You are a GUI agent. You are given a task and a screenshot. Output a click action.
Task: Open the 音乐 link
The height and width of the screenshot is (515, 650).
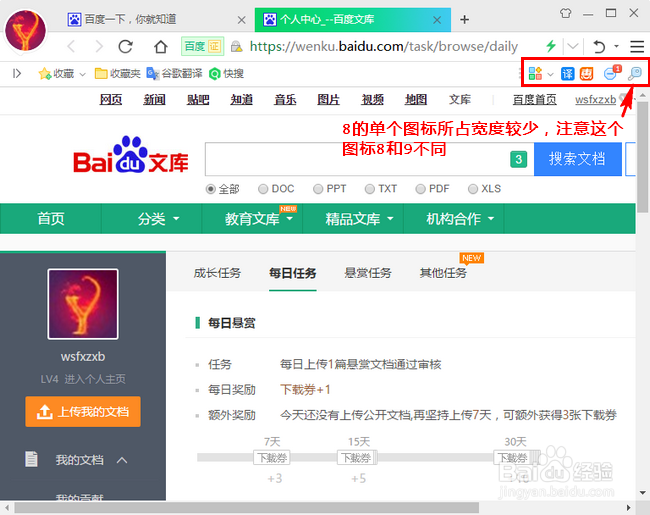285,100
